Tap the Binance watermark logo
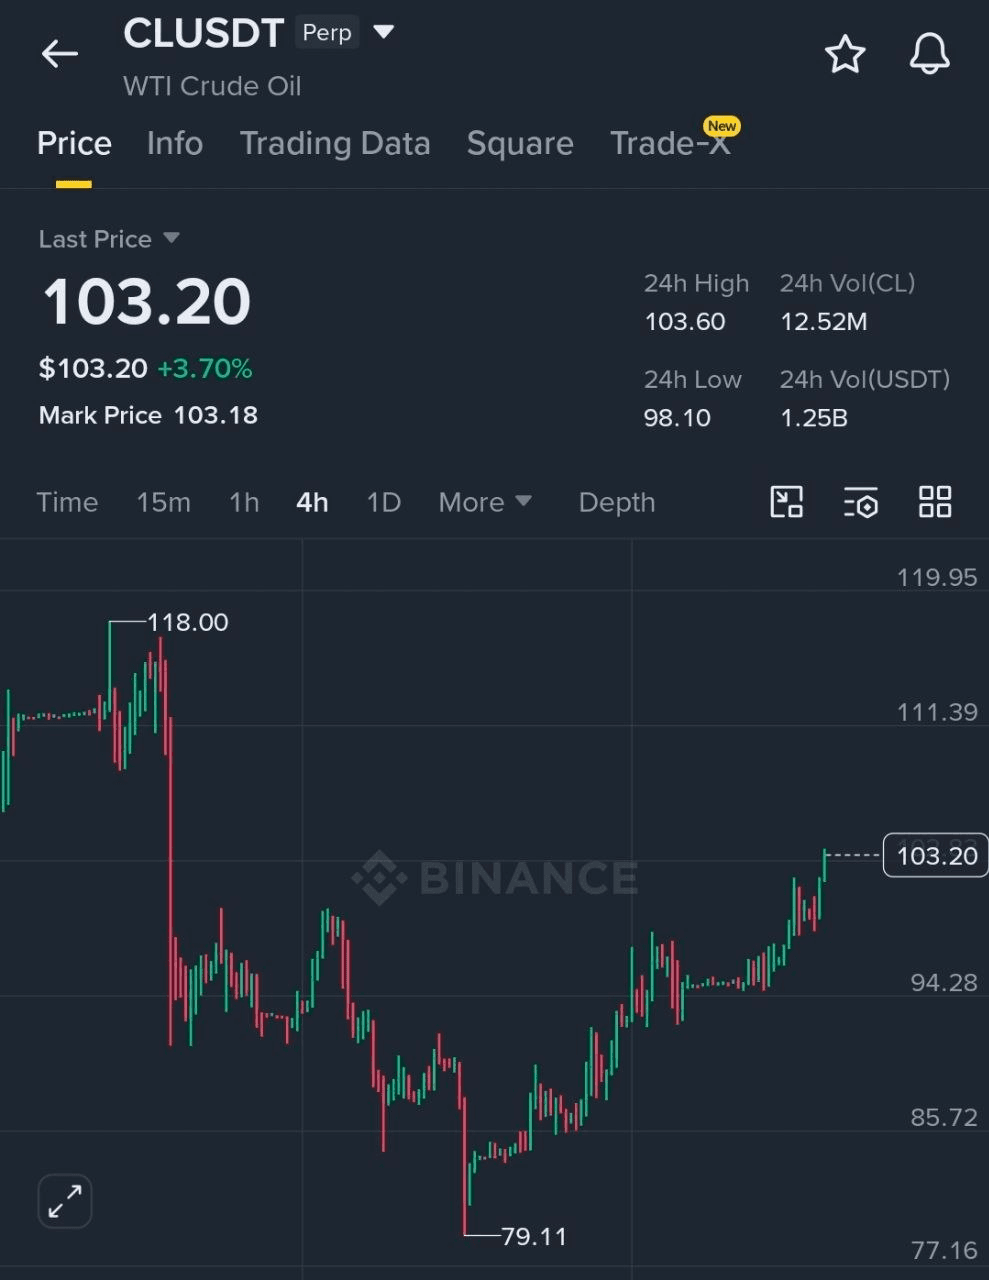This screenshot has width=989, height=1280. point(495,878)
